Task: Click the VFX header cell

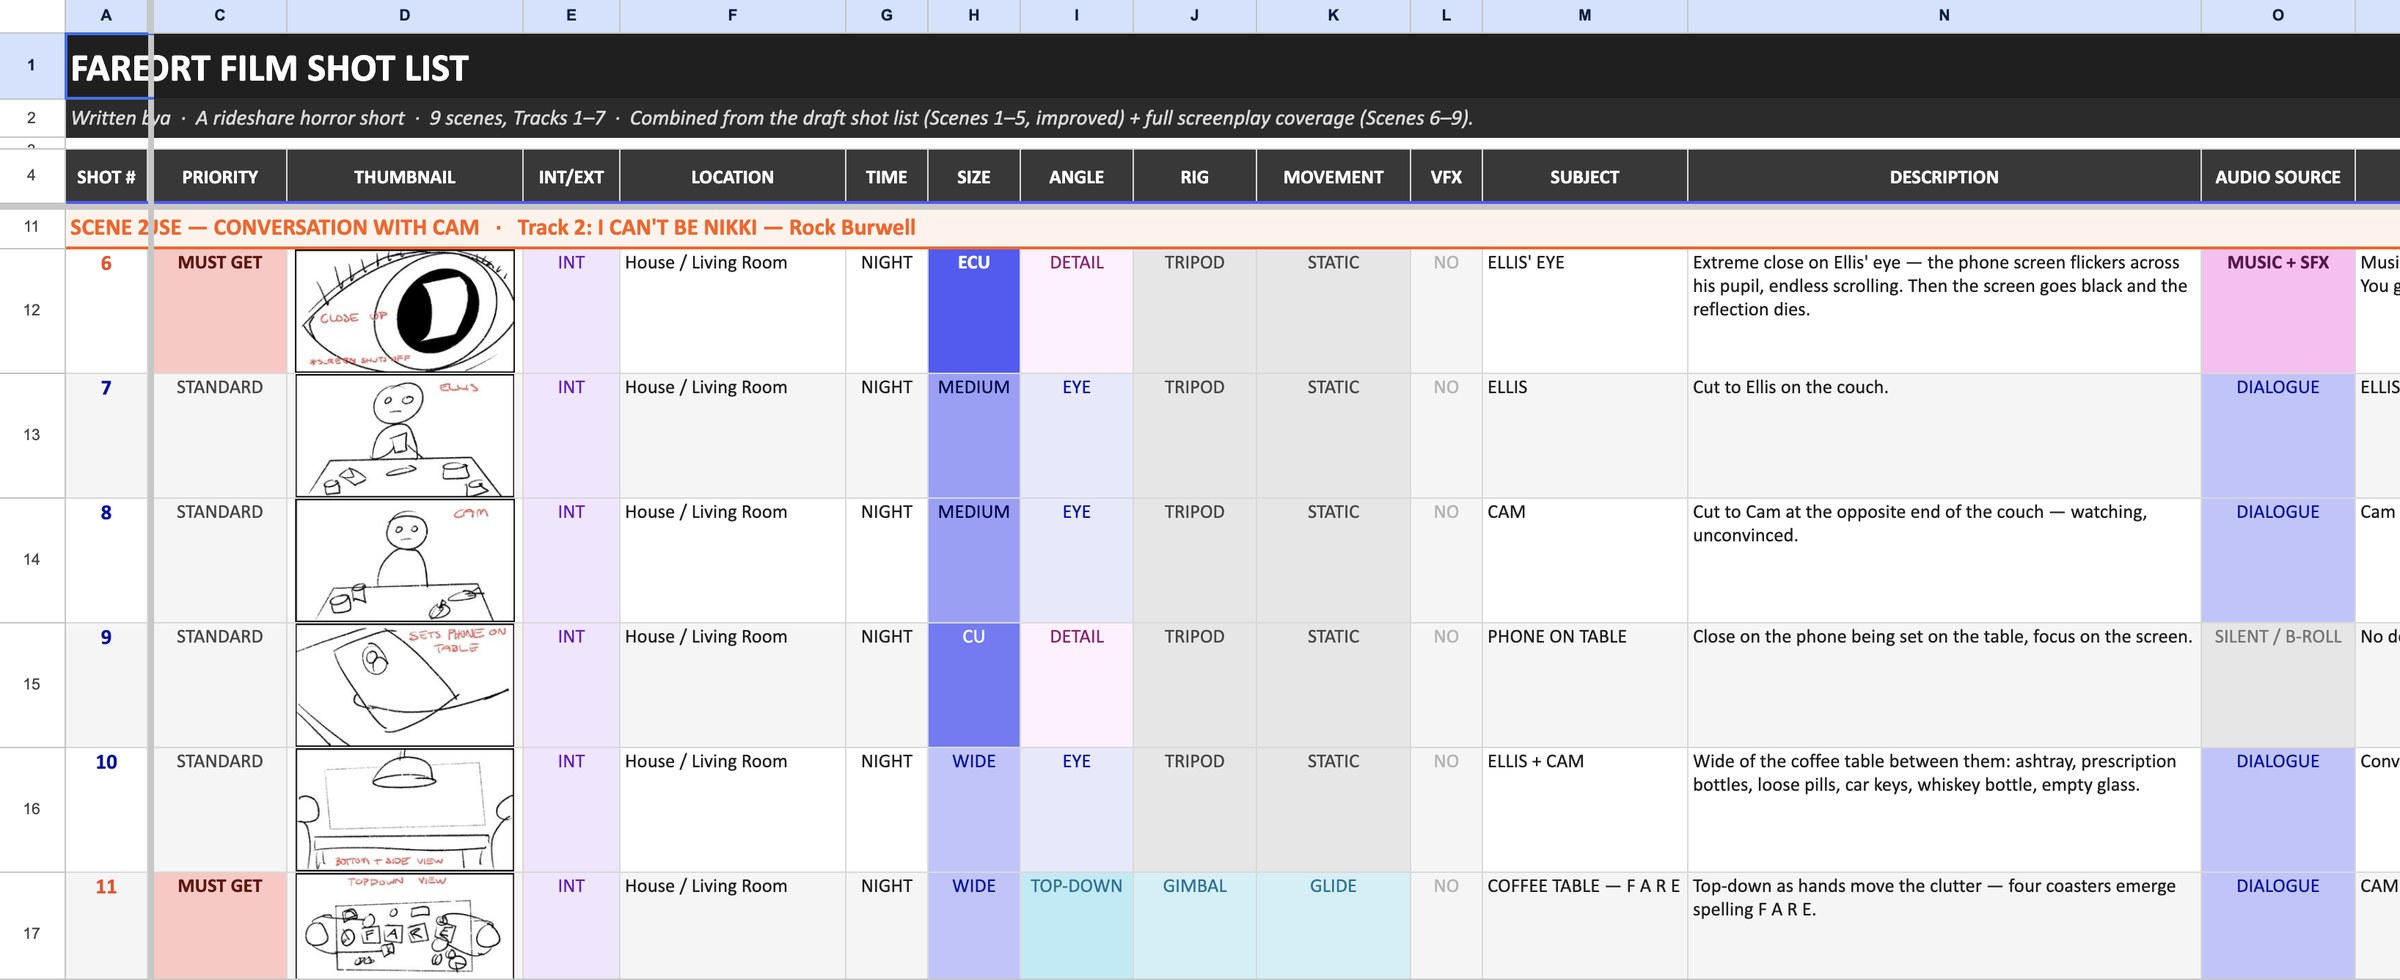Action: [1446, 177]
